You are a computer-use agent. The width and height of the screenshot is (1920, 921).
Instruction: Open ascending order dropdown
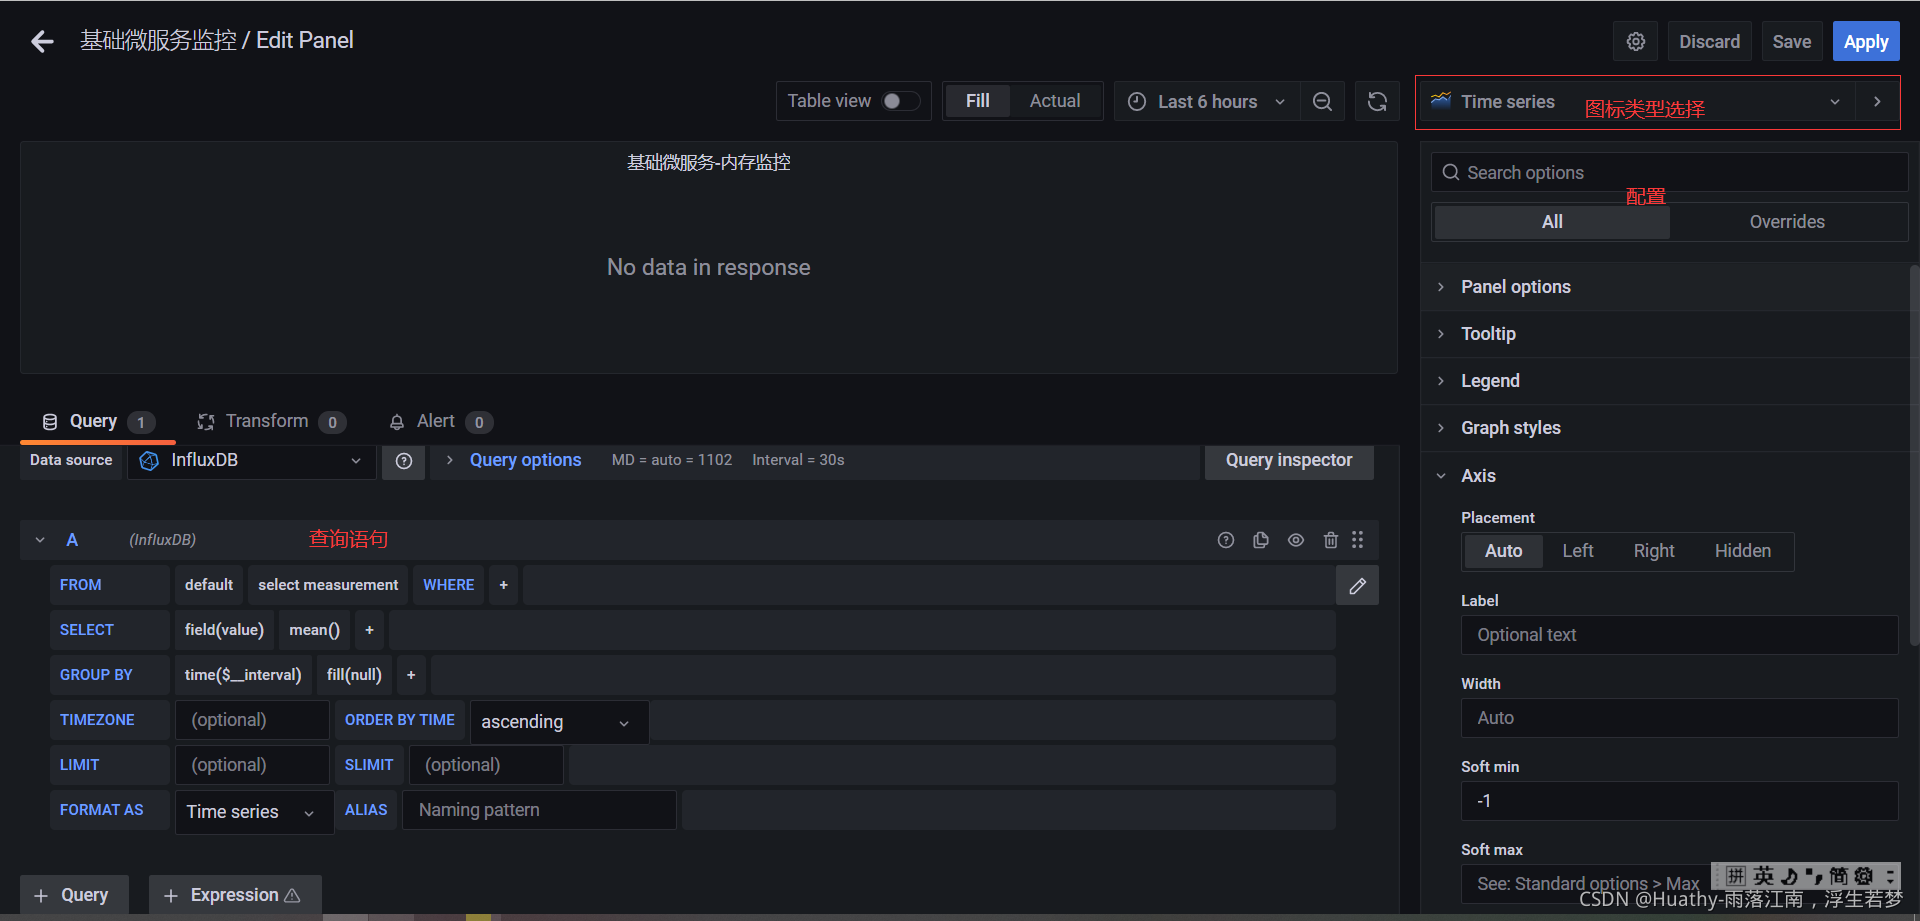click(559, 722)
